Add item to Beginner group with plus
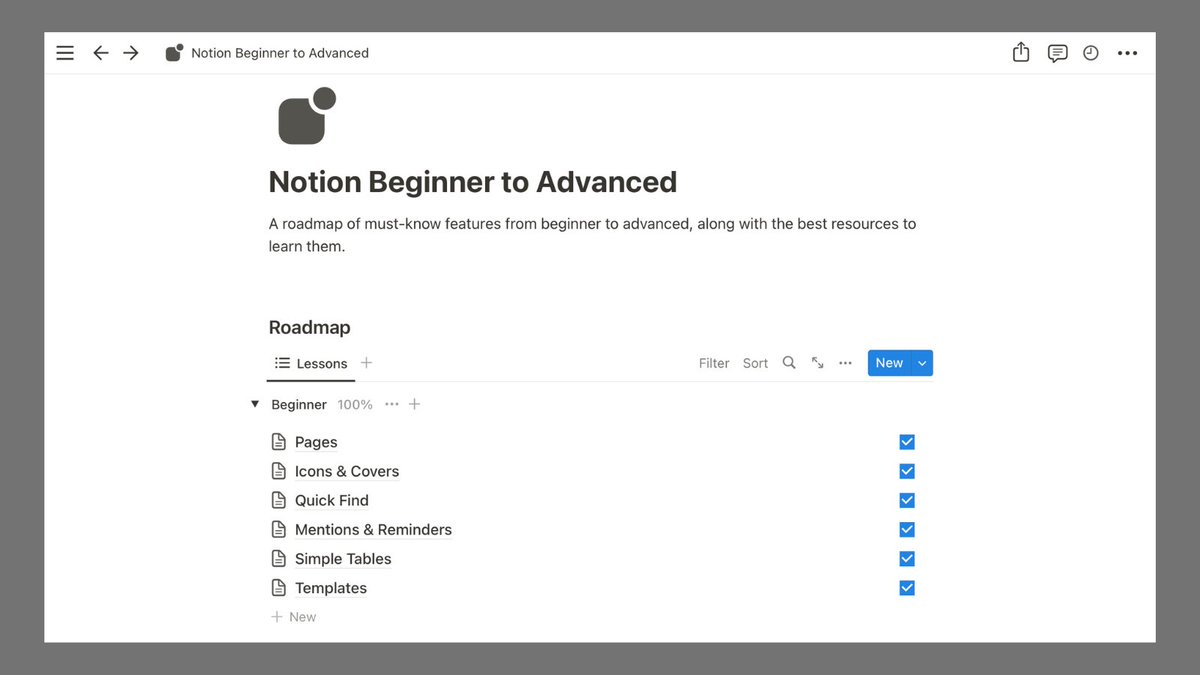 point(415,404)
